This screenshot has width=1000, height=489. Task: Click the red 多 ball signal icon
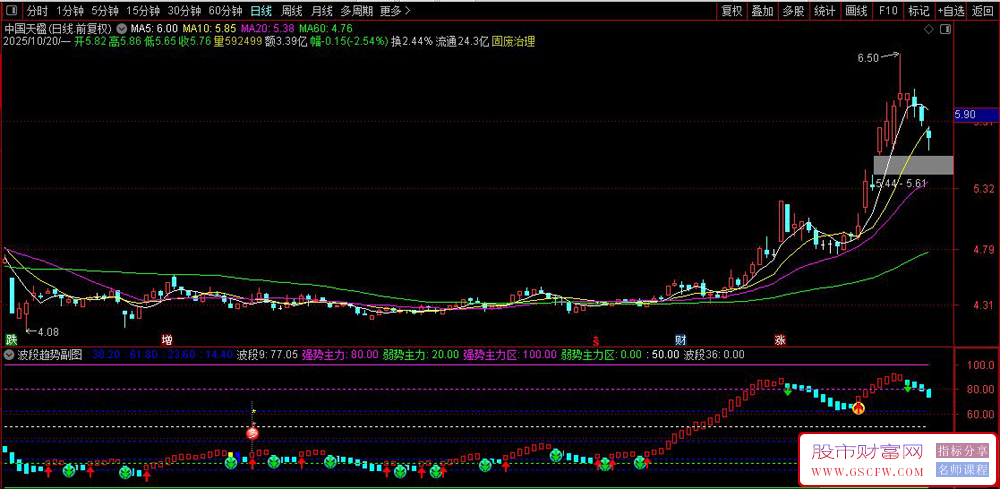tap(253, 434)
